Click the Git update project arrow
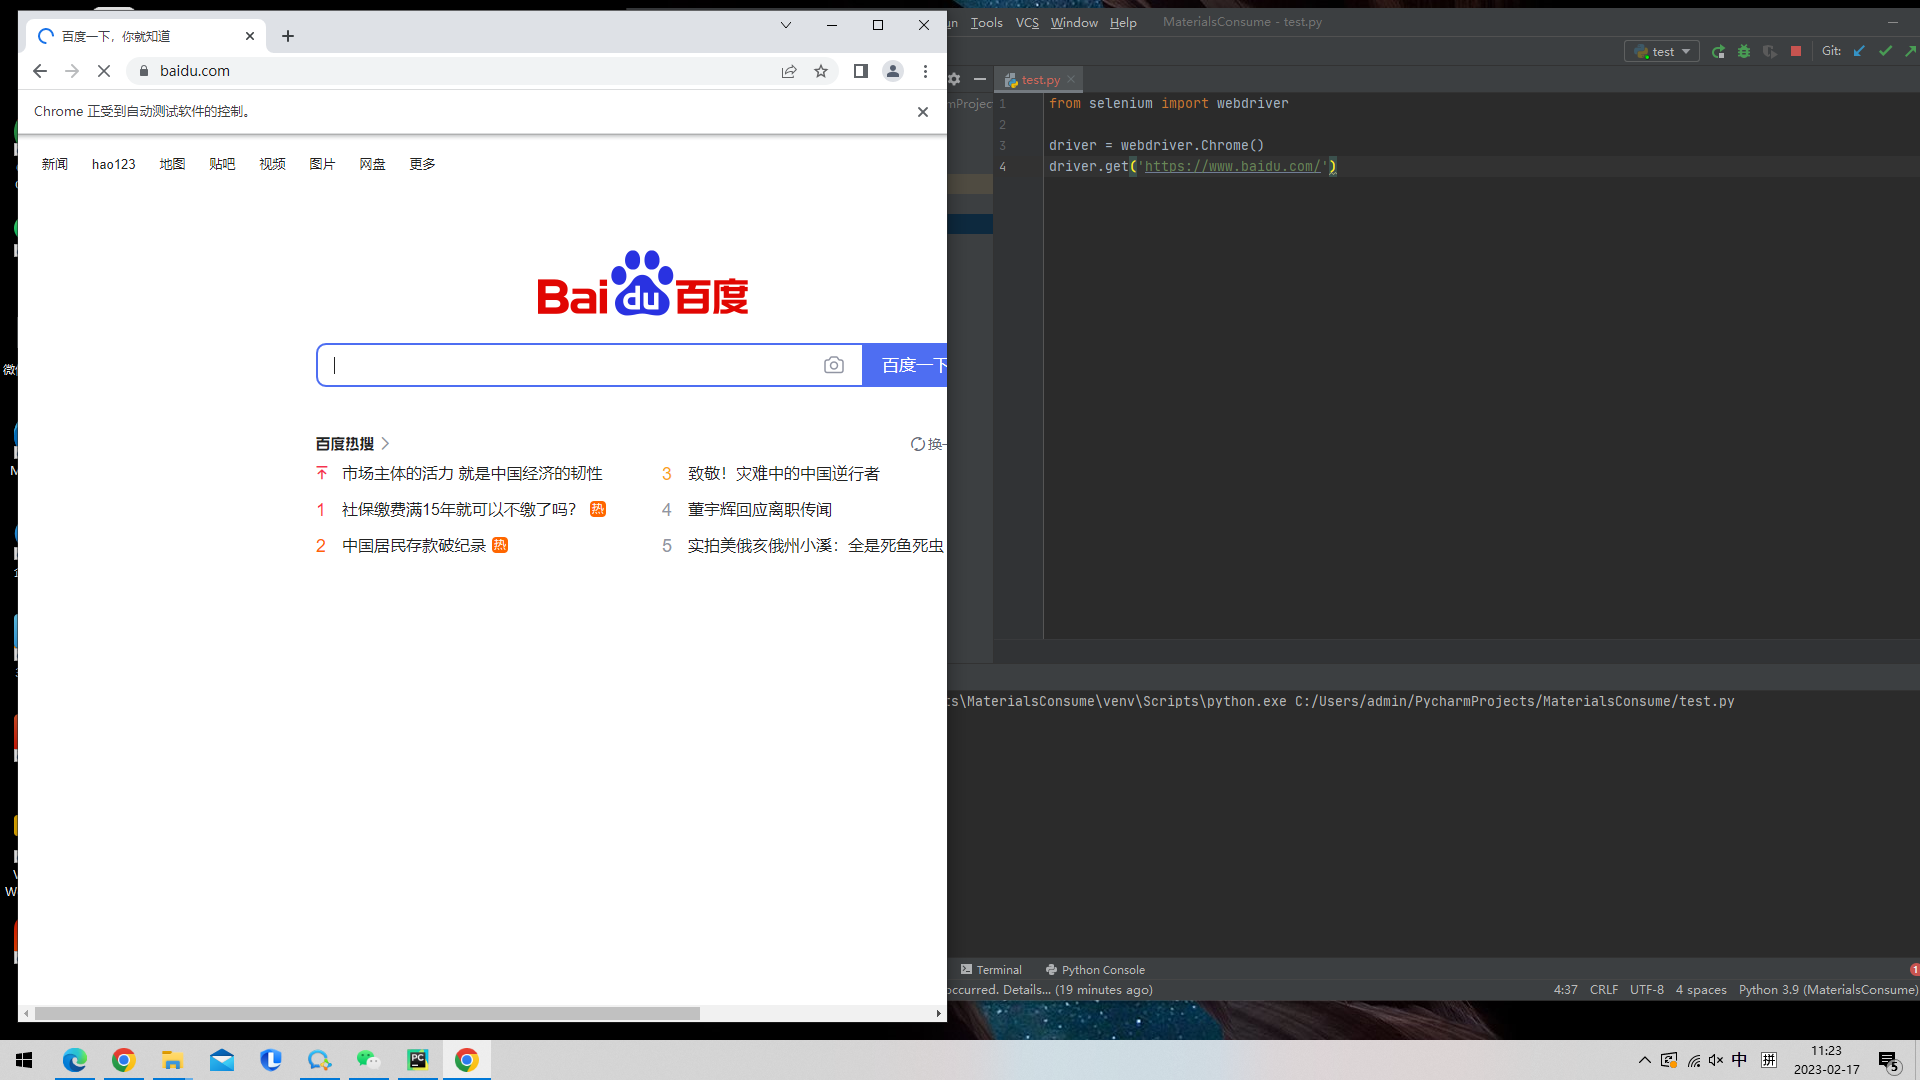The image size is (1920, 1080). pyautogui.click(x=1859, y=51)
